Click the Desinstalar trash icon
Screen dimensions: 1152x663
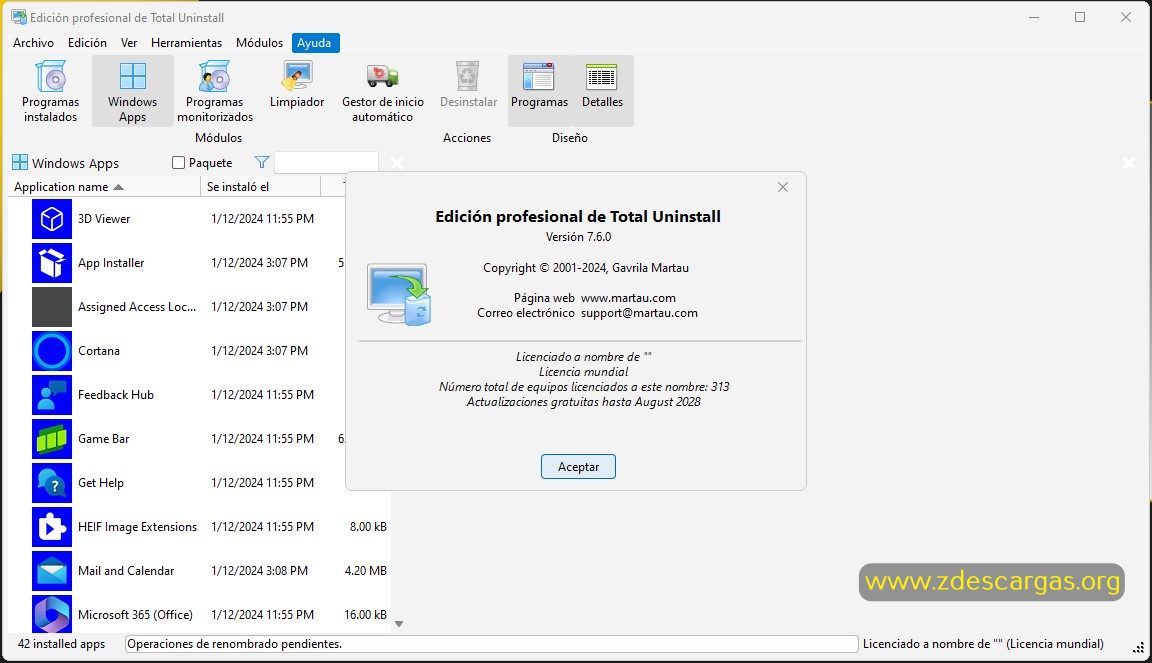[468, 76]
